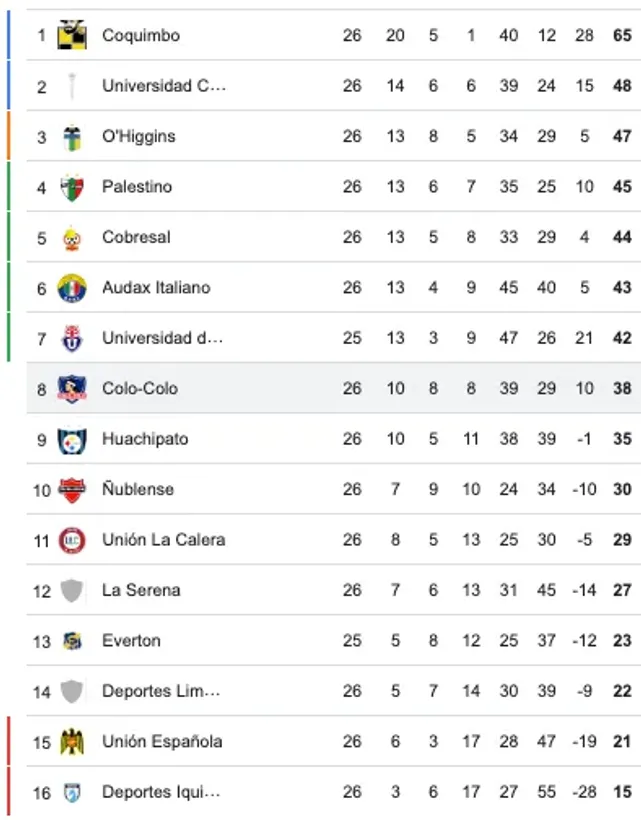Select the Unión La Calera logo

coord(70,540)
